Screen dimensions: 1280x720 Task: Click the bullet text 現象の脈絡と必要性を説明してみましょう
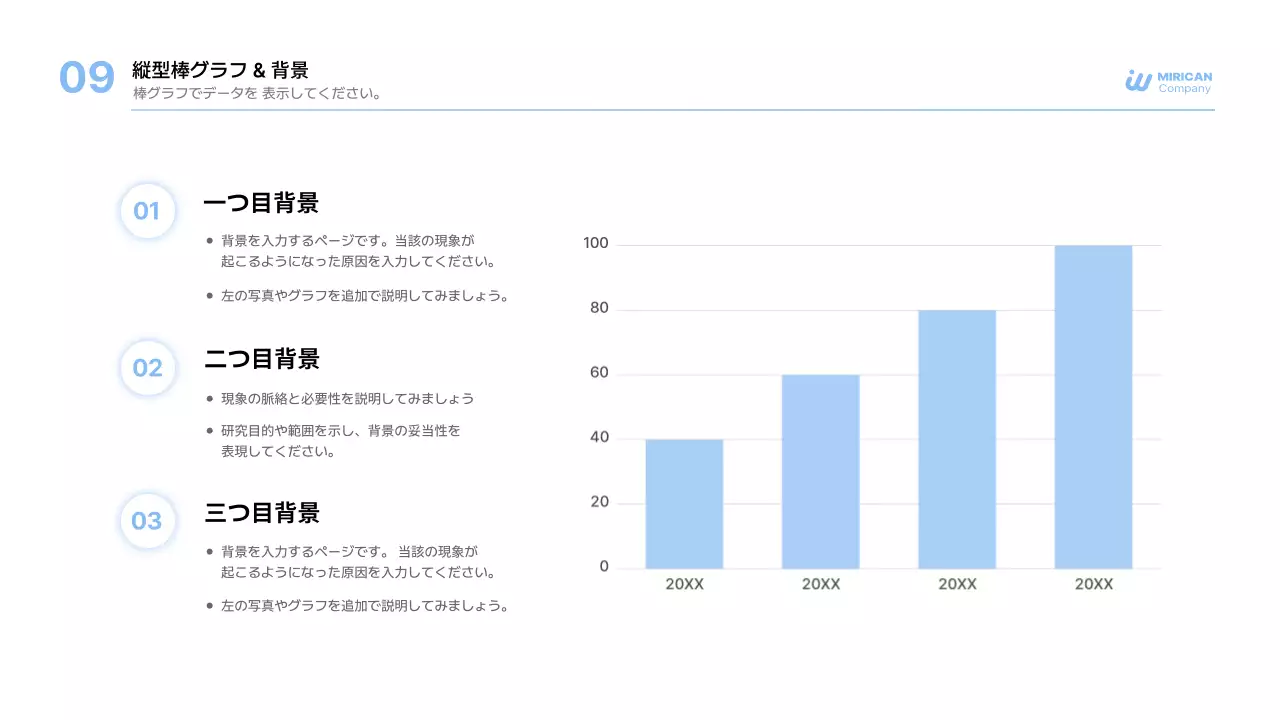click(347, 398)
